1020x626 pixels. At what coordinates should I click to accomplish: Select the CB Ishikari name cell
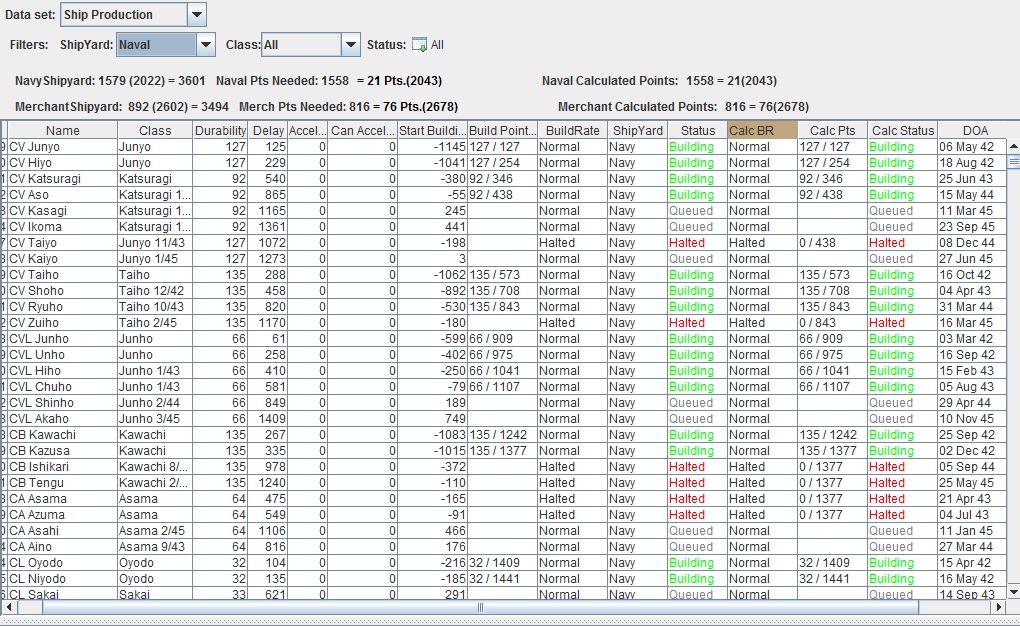point(62,467)
